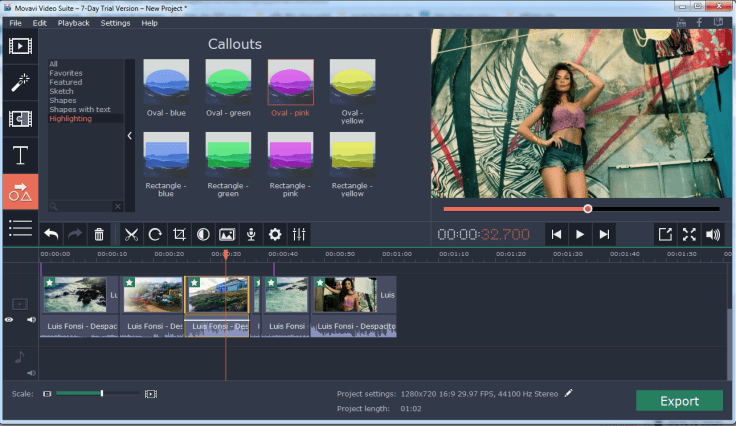Image resolution: width=736 pixels, height=426 pixels.
Task: Play the video preview
Action: point(580,234)
